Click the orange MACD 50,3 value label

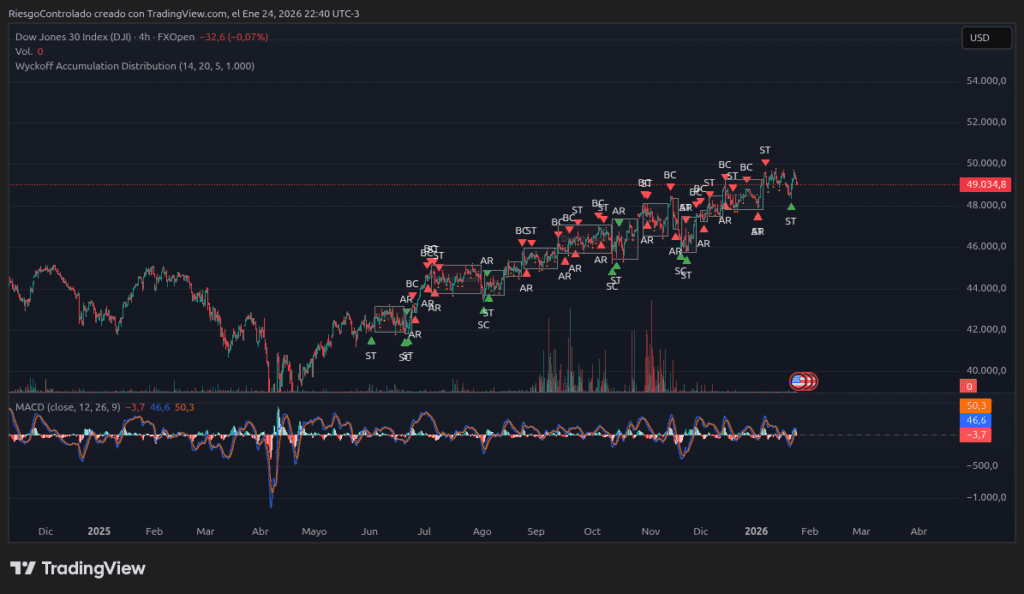coord(976,406)
